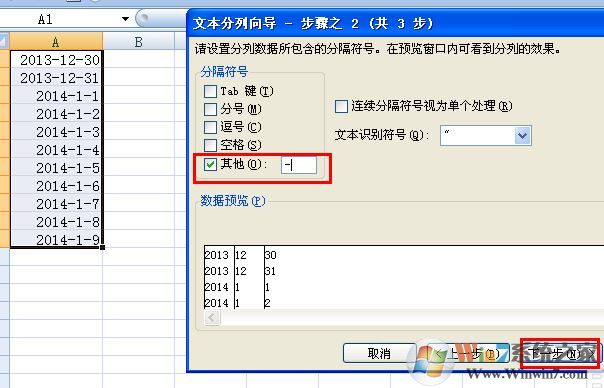Click the wizard title bar 文本分列向导

(x=395, y=23)
